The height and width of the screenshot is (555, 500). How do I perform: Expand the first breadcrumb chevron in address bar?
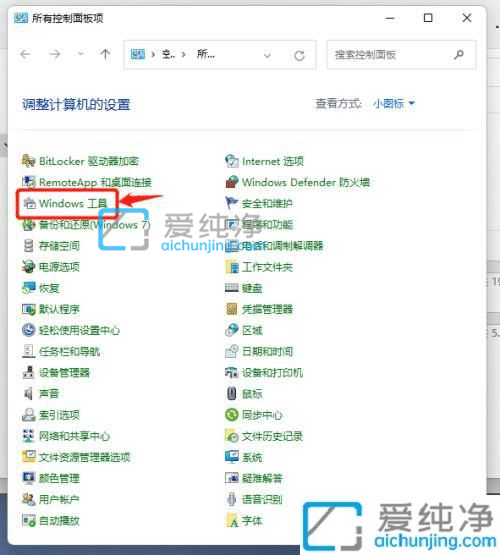(x=153, y=55)
